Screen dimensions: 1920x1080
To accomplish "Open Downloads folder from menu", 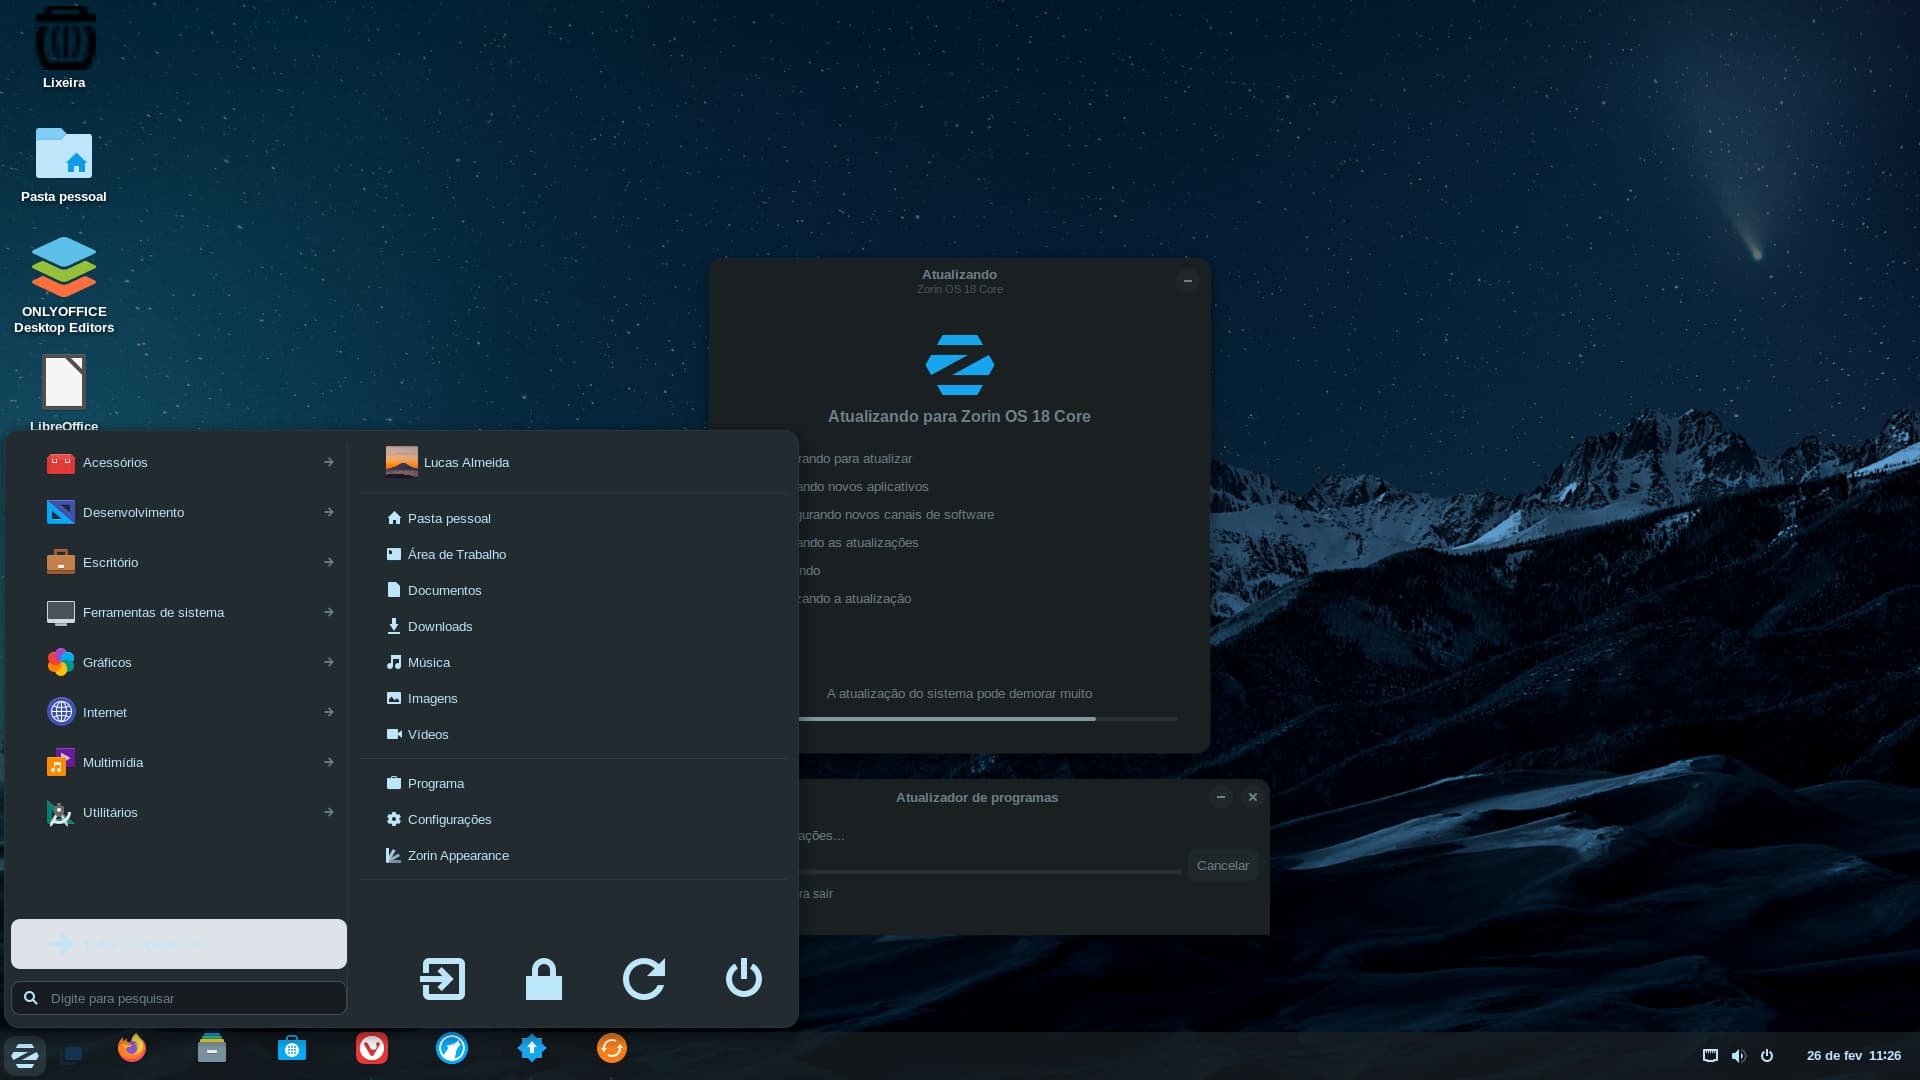I will [439, 626].
